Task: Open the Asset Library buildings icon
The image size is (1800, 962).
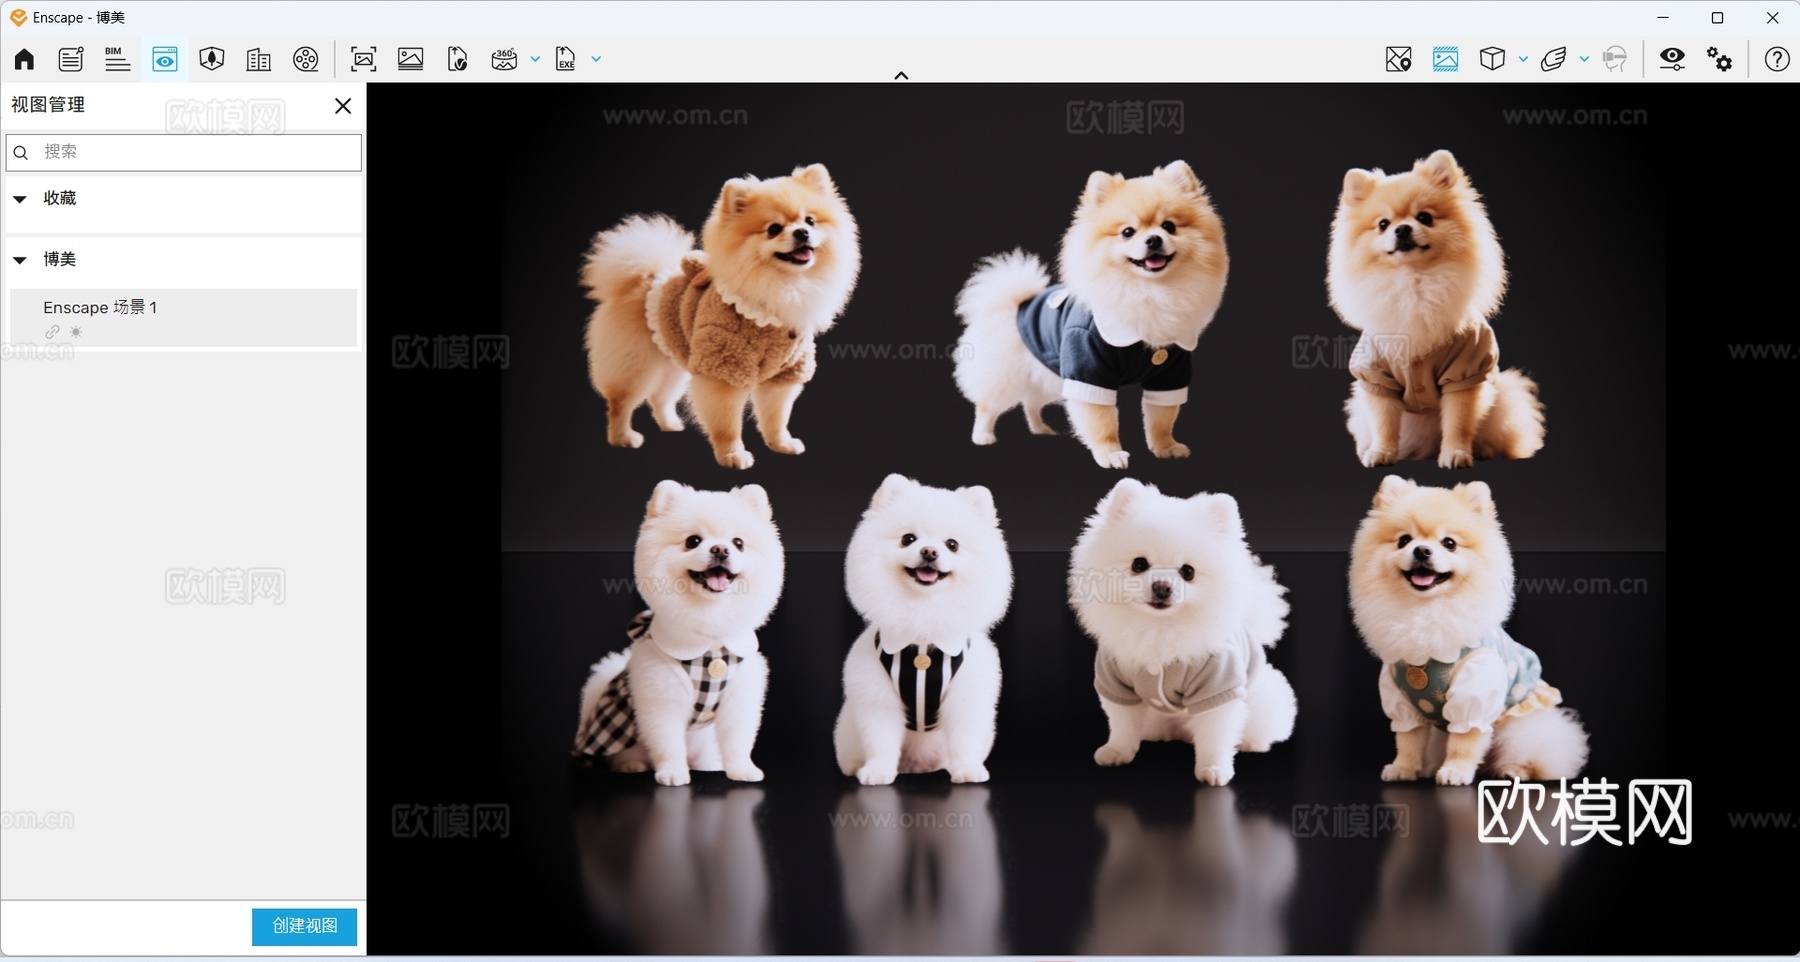Action: [259, 59]
